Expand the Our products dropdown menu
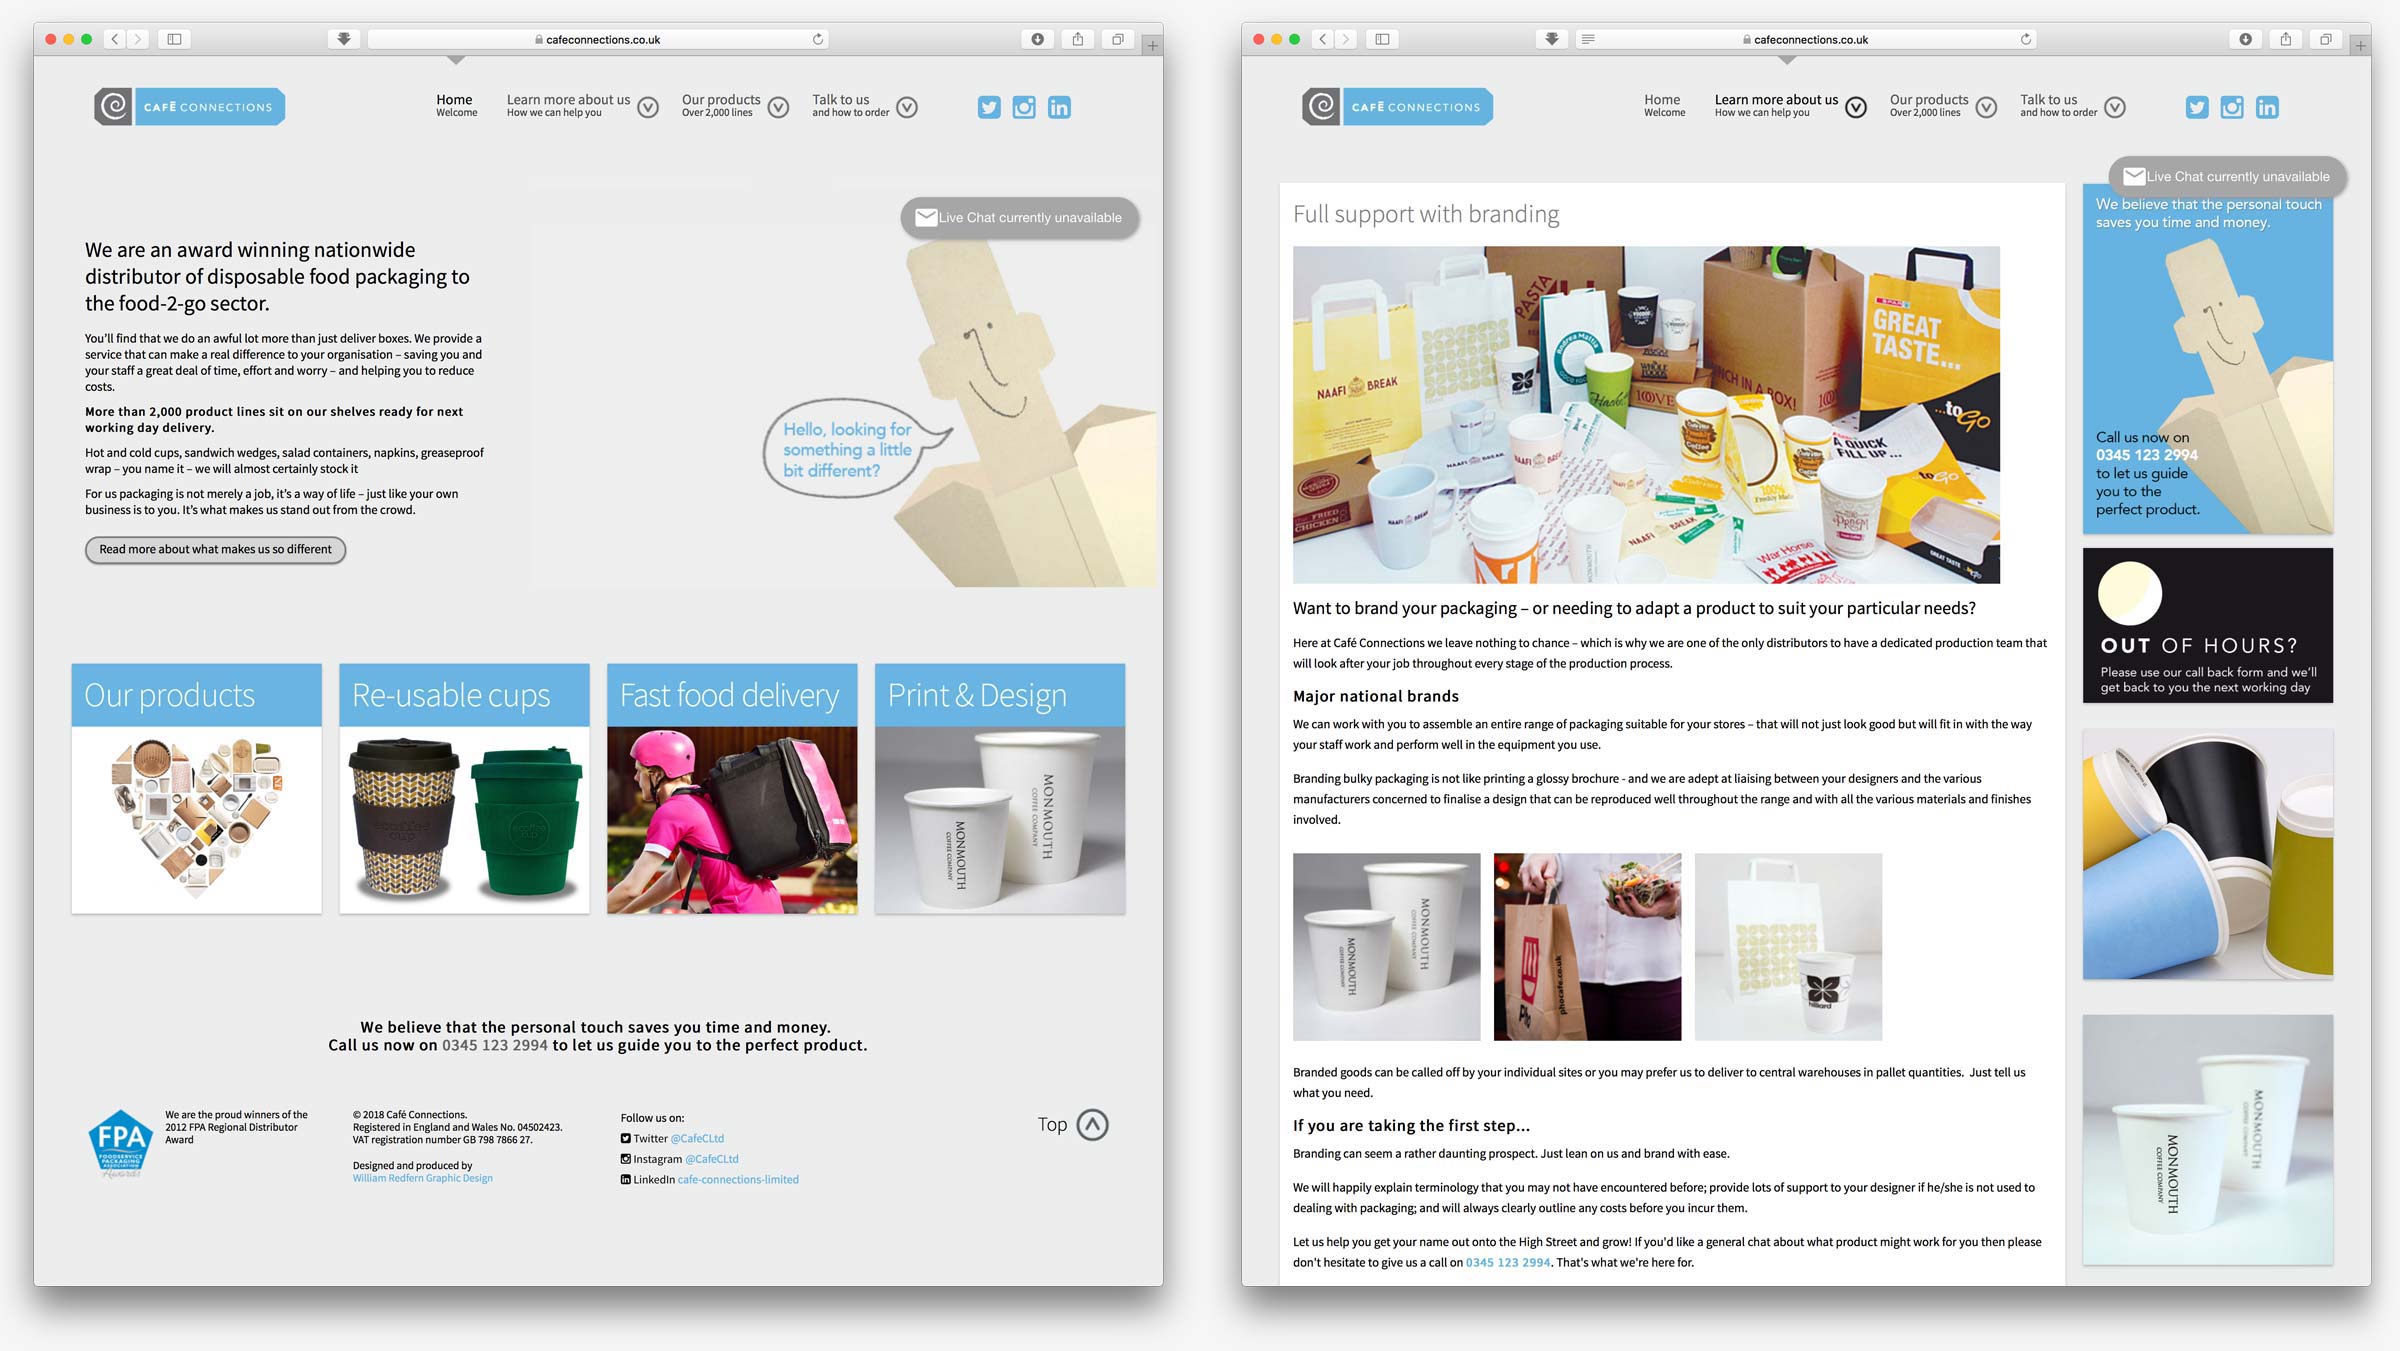The height and width of the screenshot is (1351, 2400). click(x=776, y=107)
